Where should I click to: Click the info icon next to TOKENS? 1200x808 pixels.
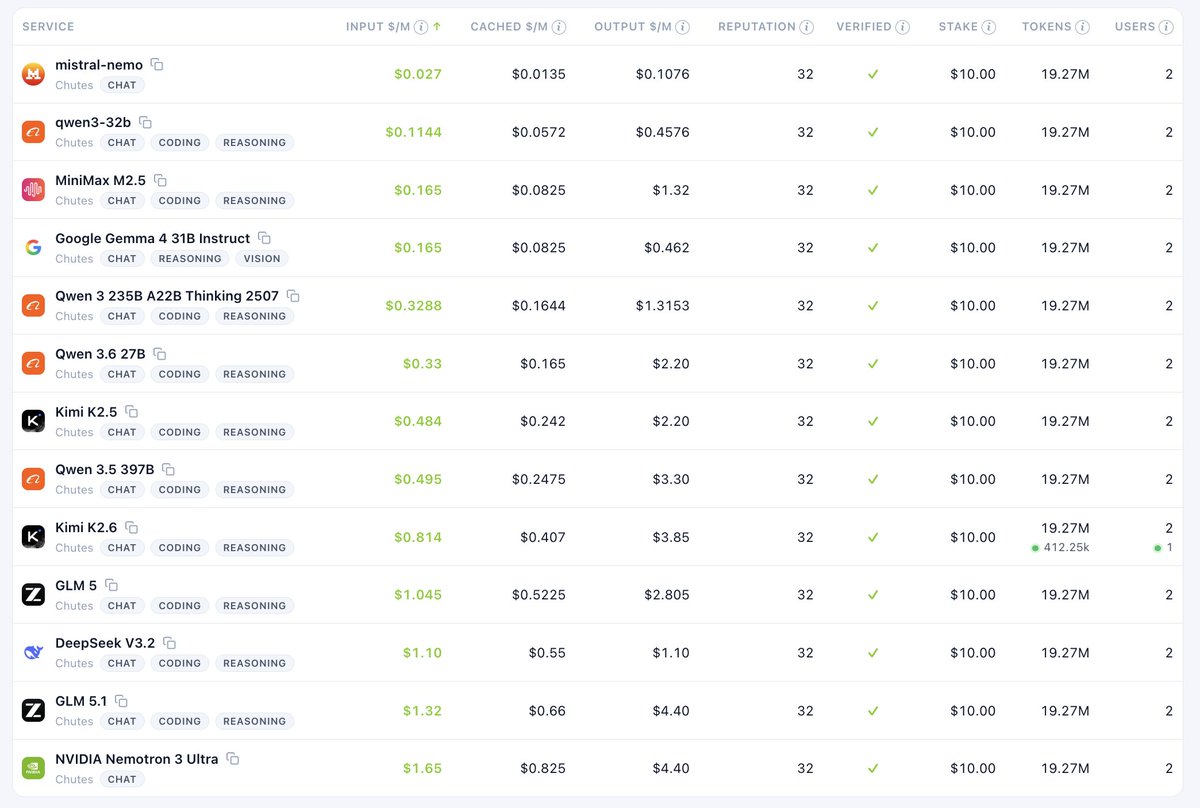(x=1083, y=27)
